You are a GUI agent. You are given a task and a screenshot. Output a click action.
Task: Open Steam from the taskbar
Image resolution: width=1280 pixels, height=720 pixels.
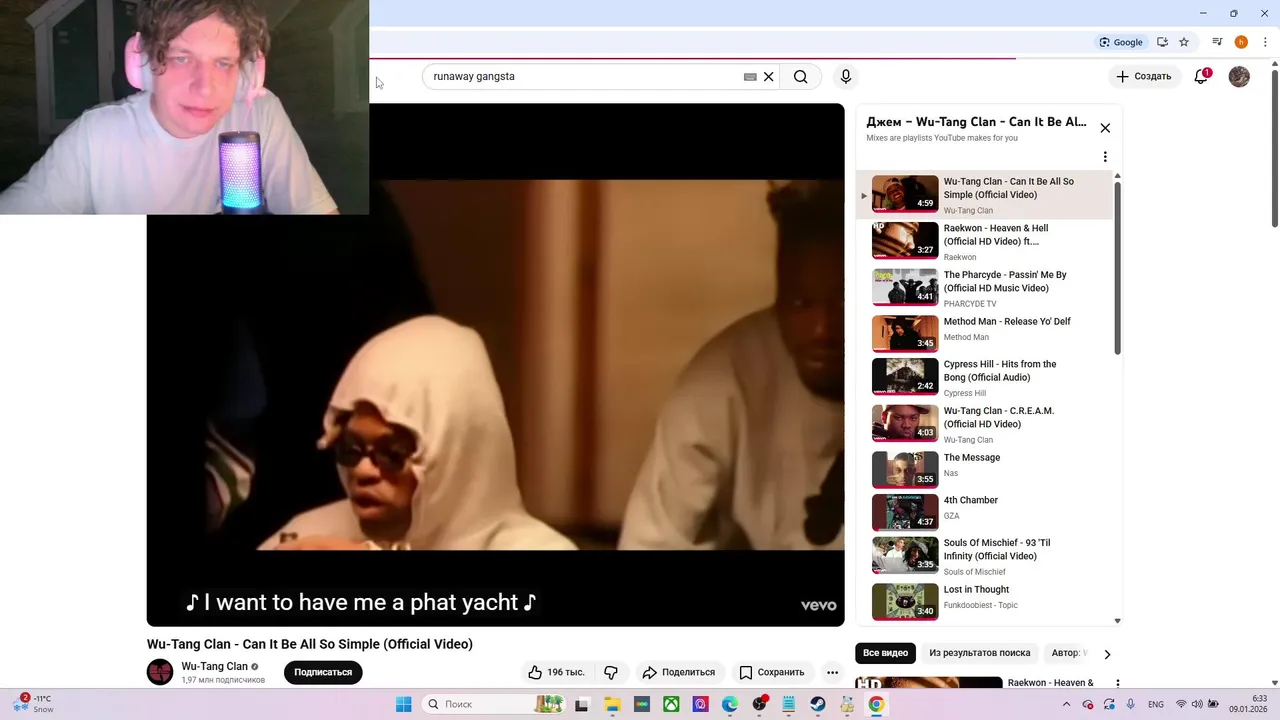[818, 704]
